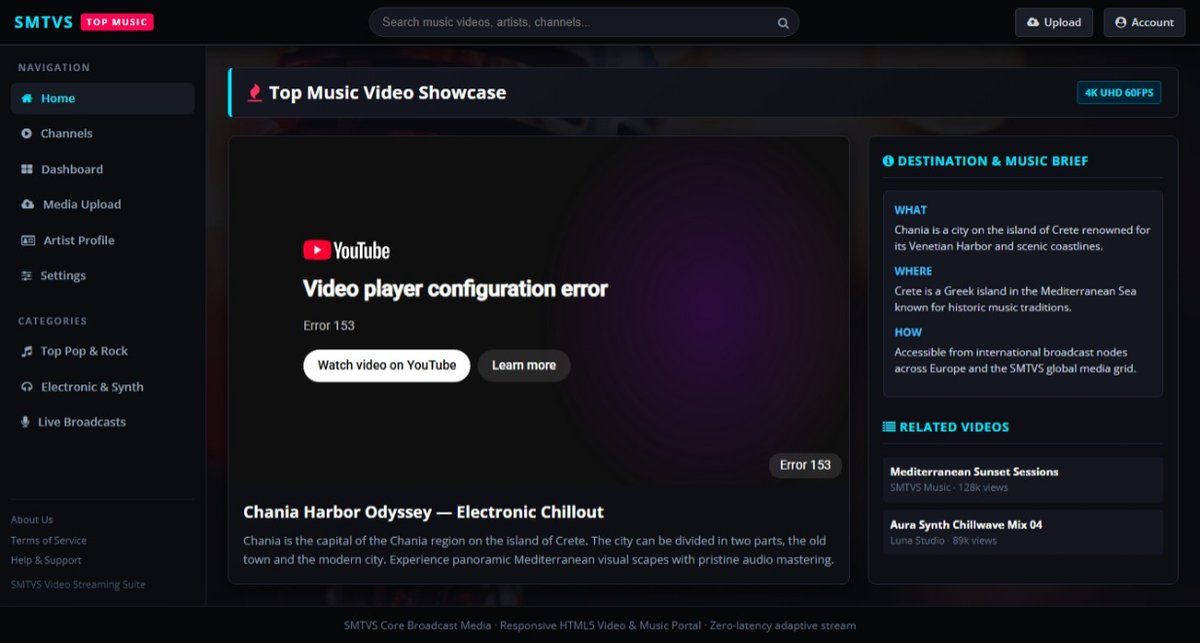The image size is (1200, 643).
Task: Open the Channels navigation item
Action: pos(102,134)
